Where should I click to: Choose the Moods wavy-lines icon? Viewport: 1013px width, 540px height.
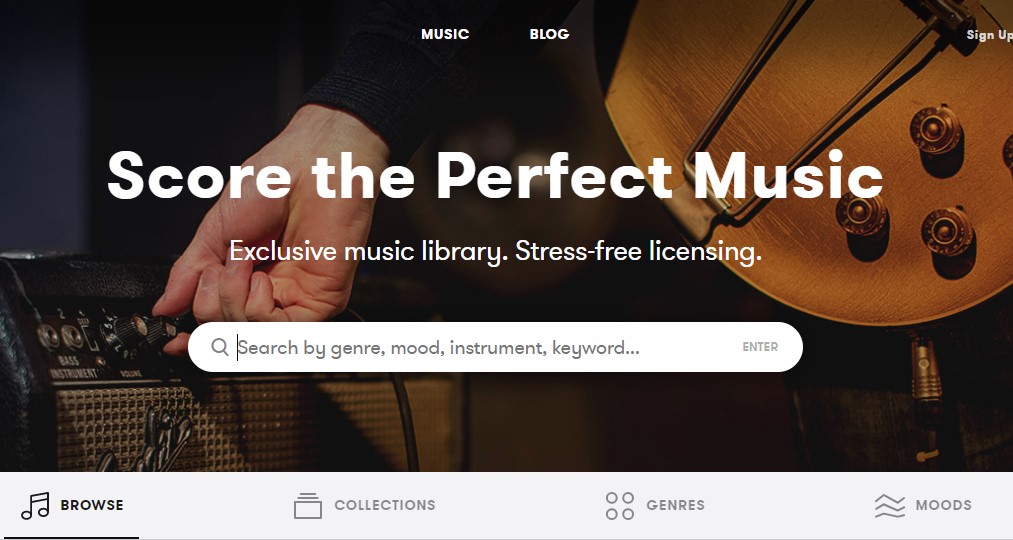890,506
